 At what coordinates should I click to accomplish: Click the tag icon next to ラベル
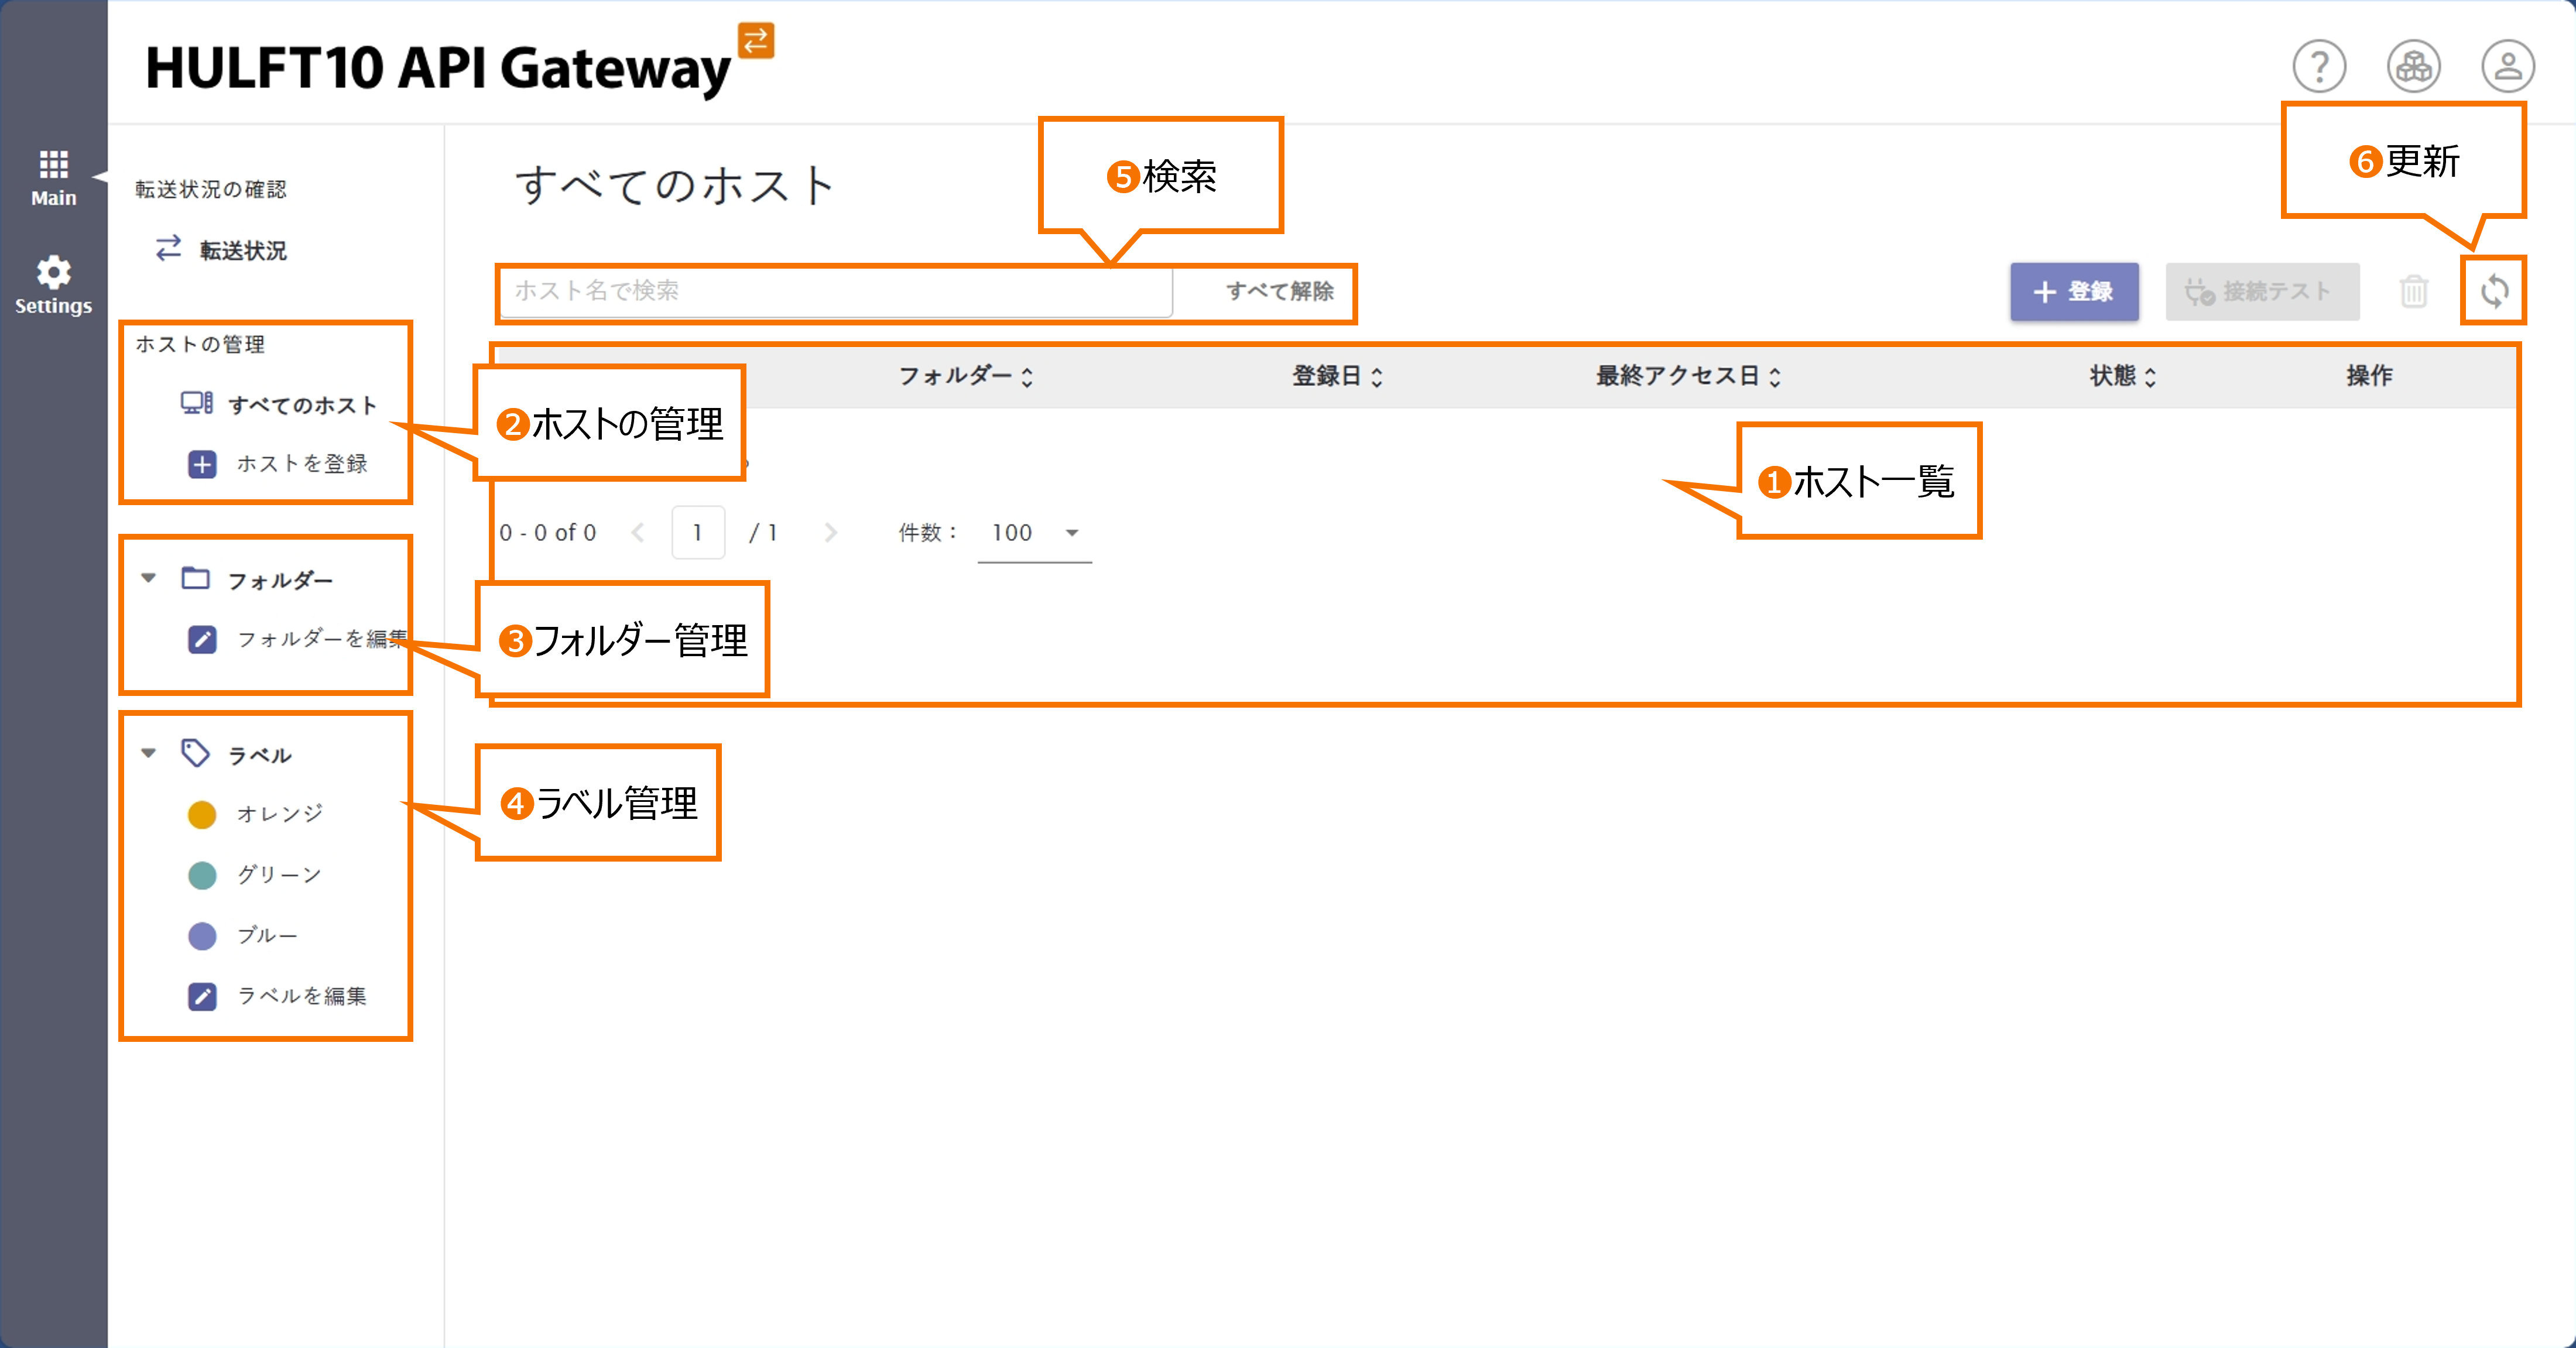pos(197,752)
